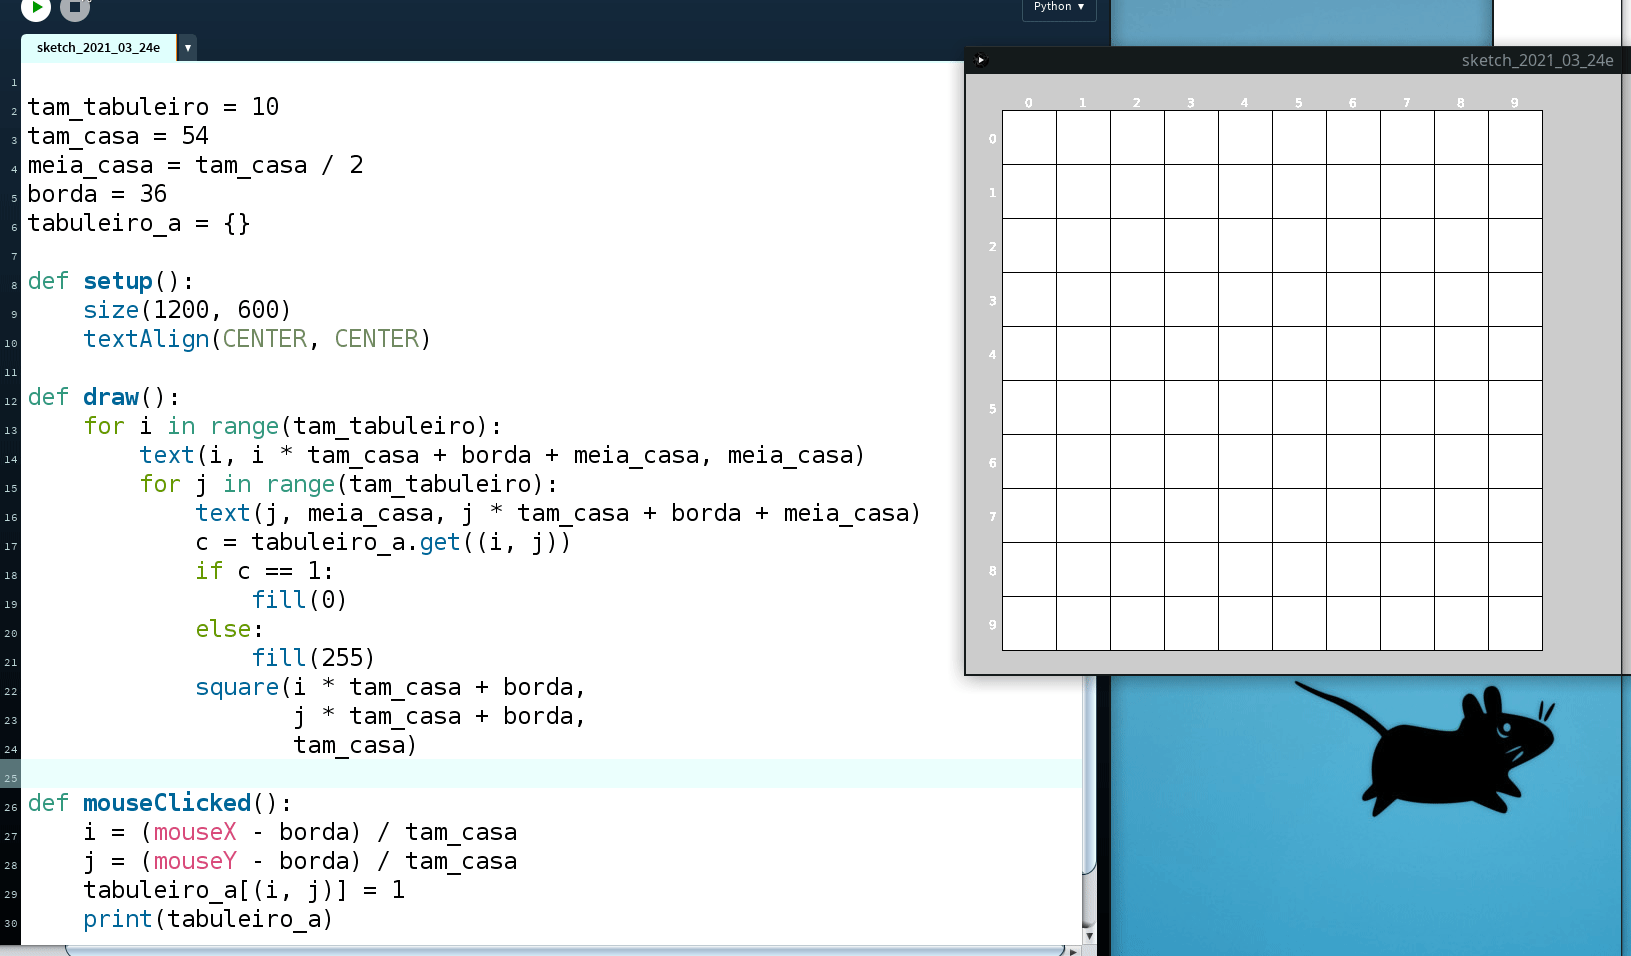
Task: Click column label 4 above the grid
Action: 1244,103
